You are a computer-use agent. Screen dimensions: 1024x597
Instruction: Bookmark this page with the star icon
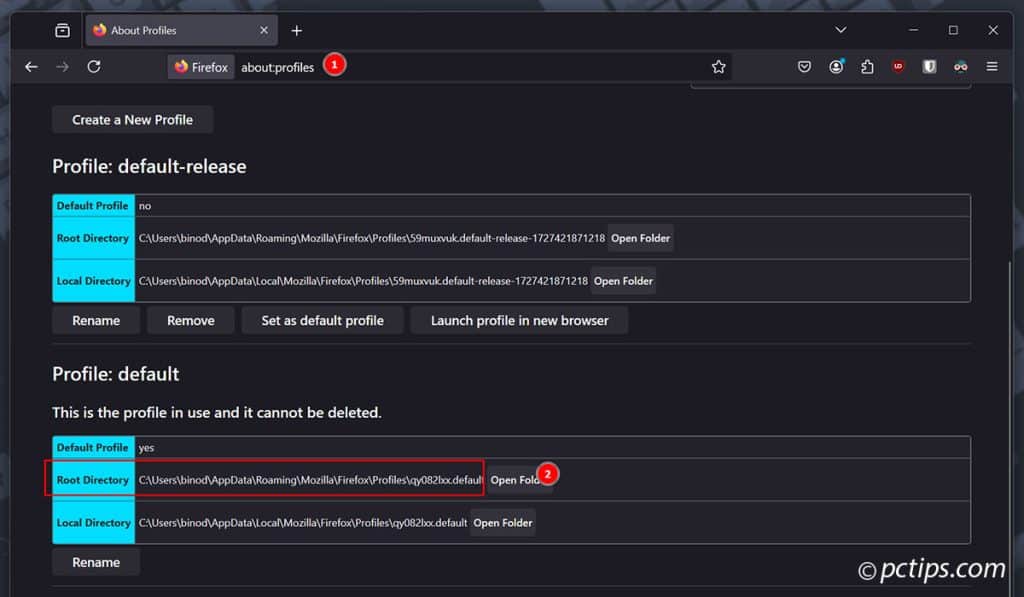[x=718, y=67]
